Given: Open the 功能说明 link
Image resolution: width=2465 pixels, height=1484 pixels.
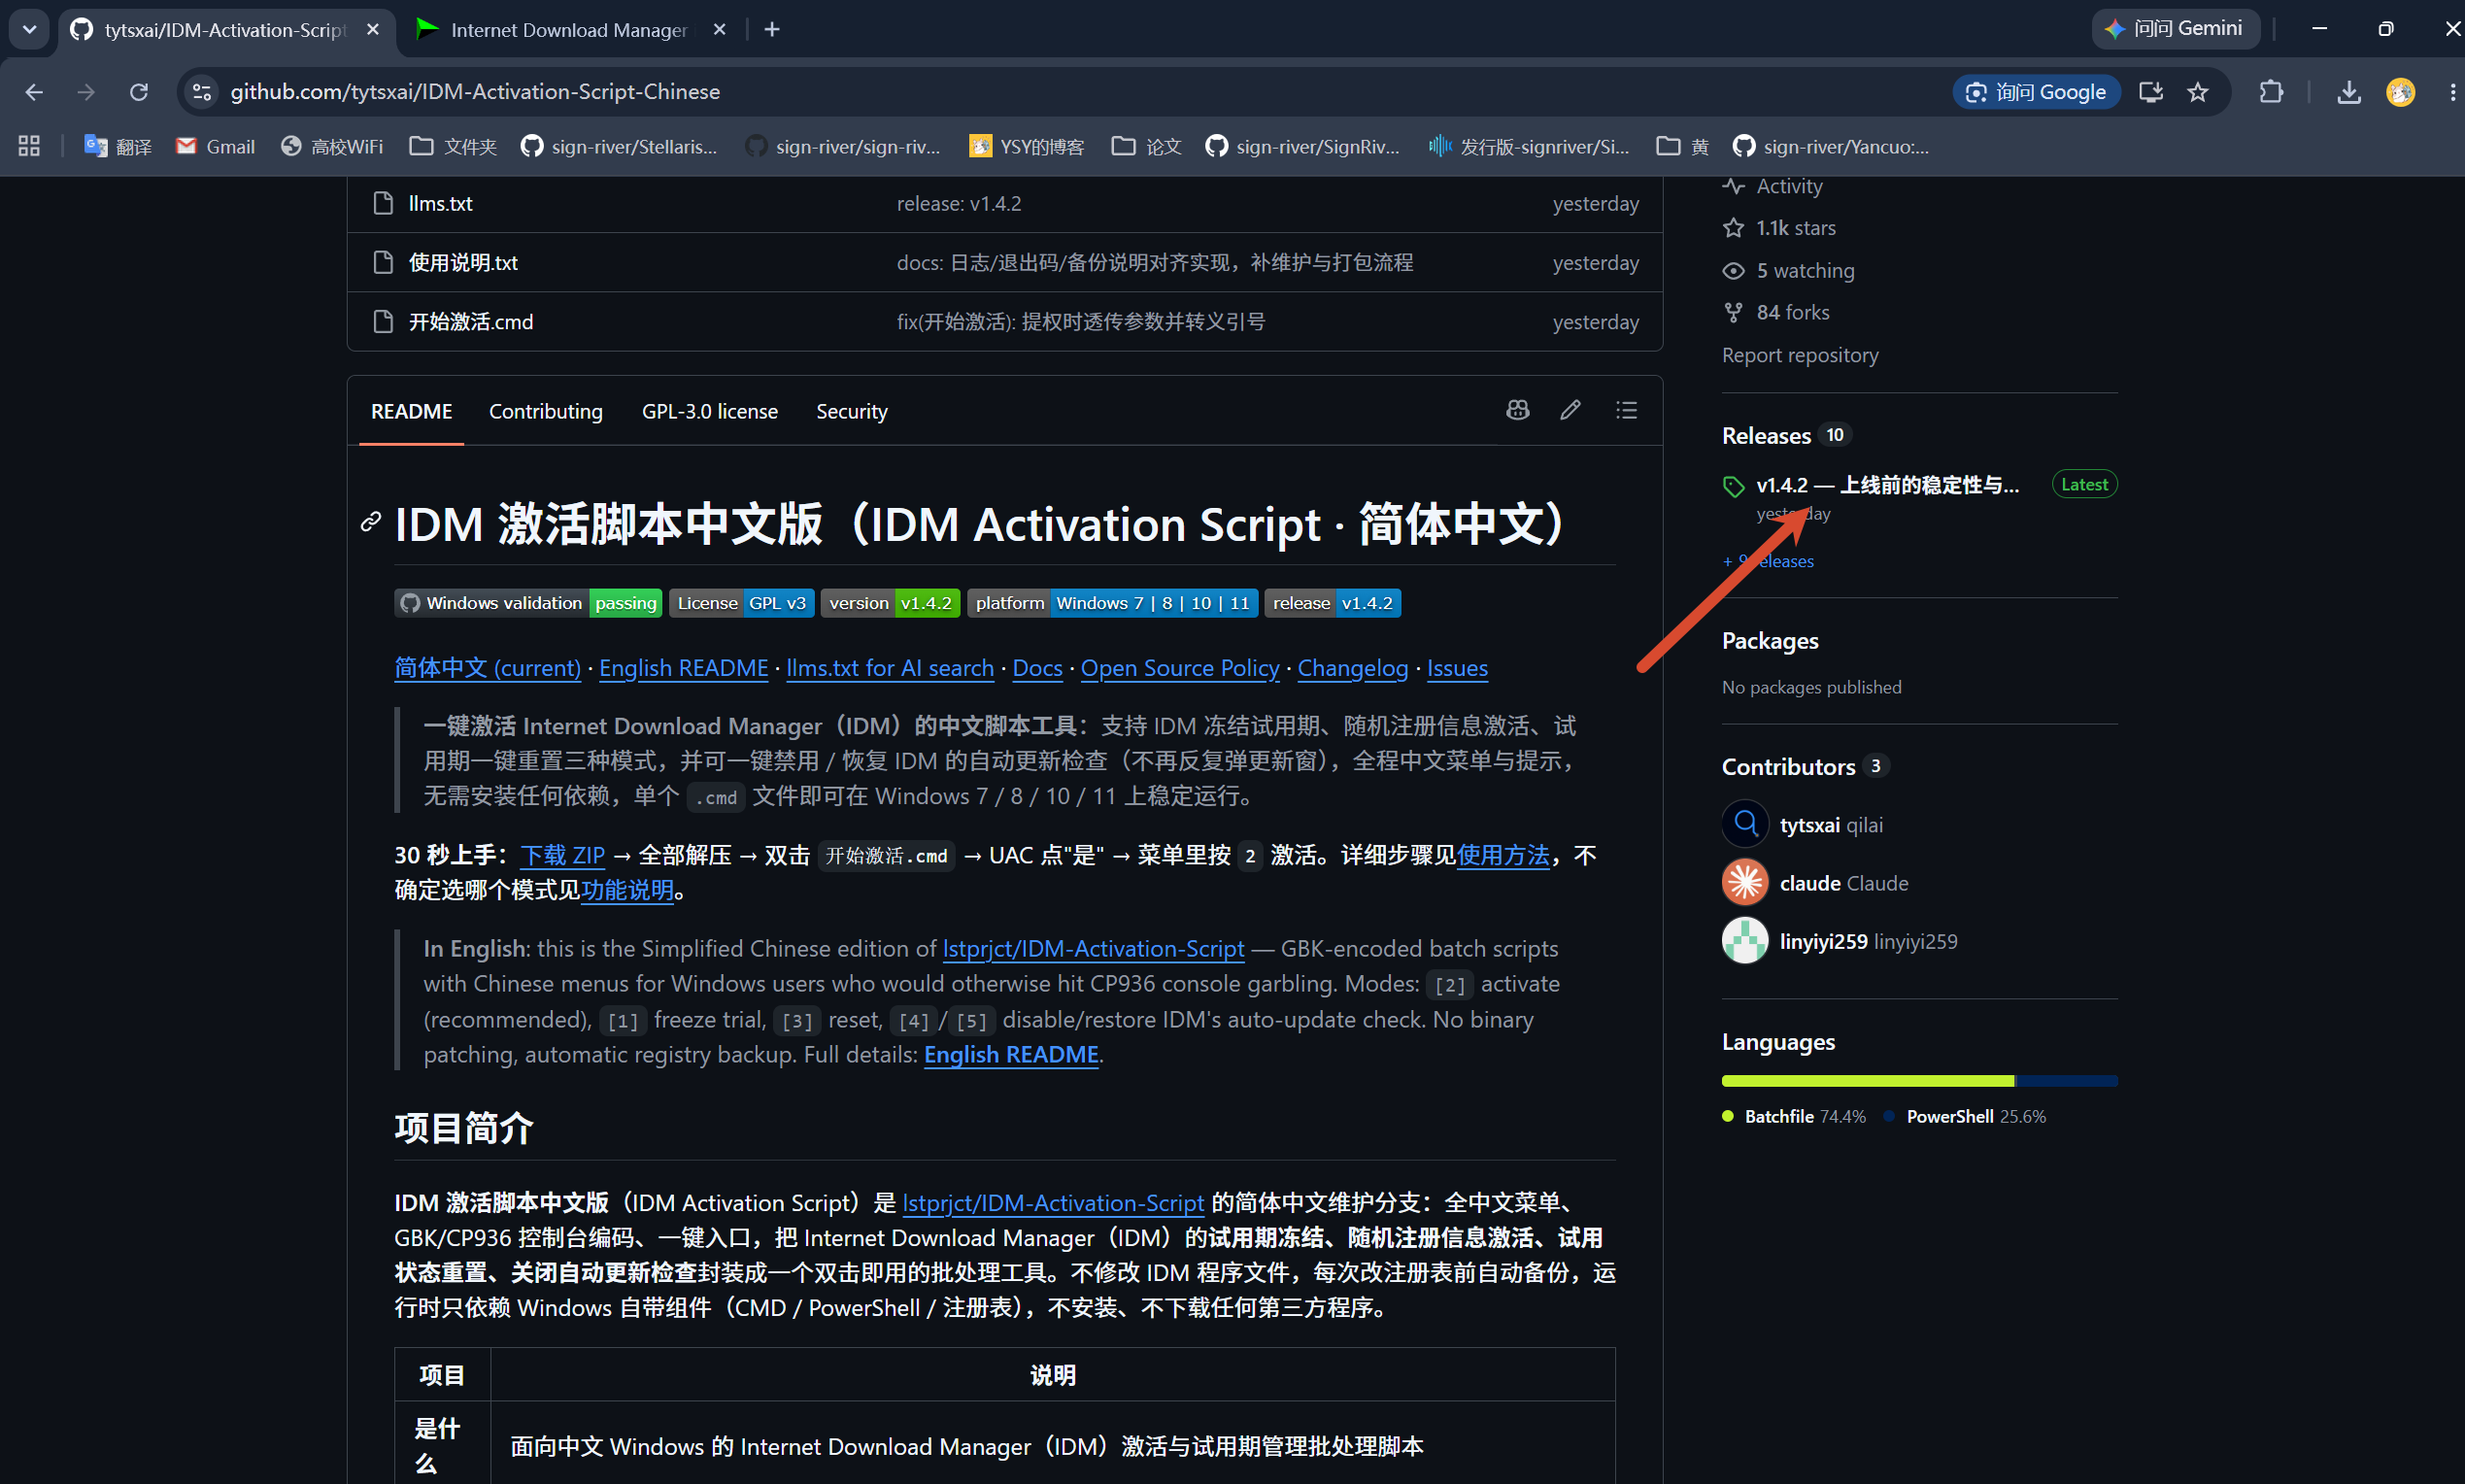Looking at the screenshot, I should coord(627,890).
